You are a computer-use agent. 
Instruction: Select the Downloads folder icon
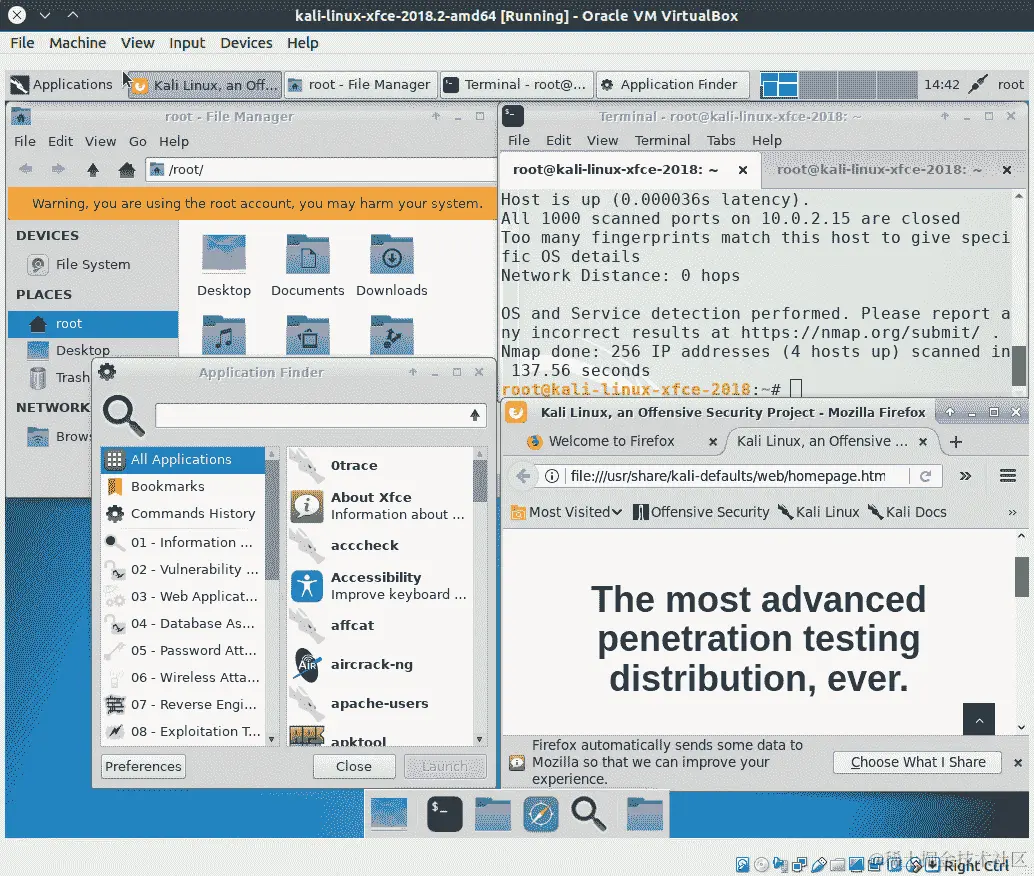[x=392, y=265]
